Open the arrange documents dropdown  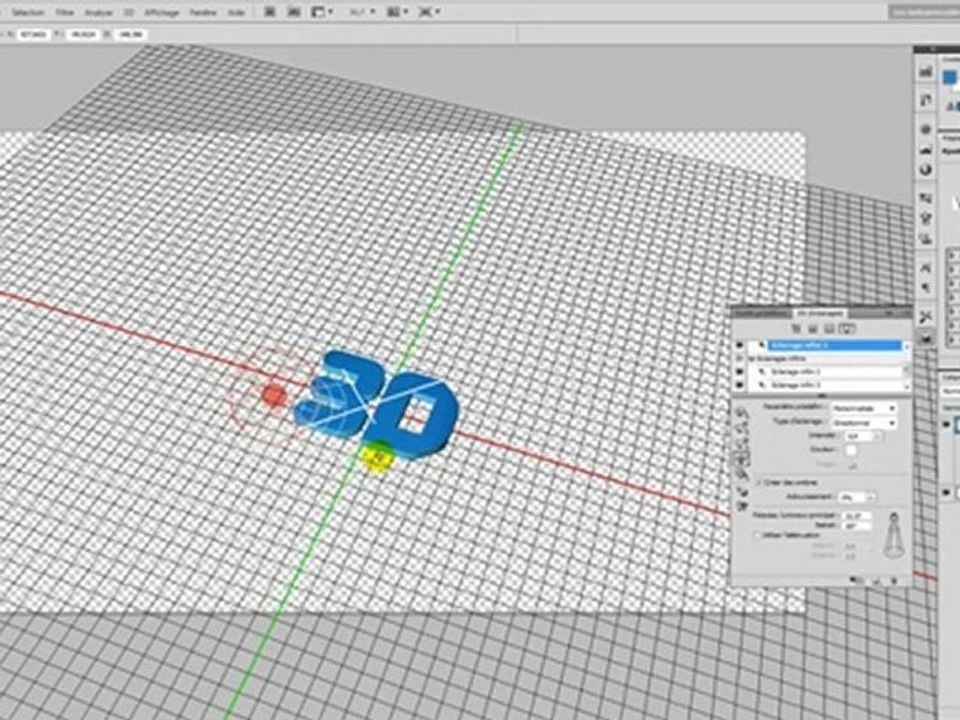[x=397, y=12]
